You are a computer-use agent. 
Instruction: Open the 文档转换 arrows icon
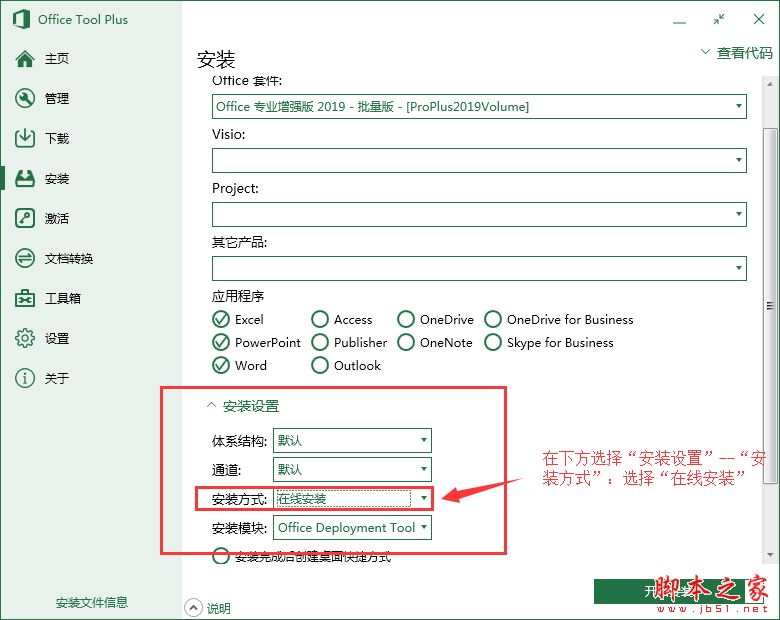tap(25, 258)
